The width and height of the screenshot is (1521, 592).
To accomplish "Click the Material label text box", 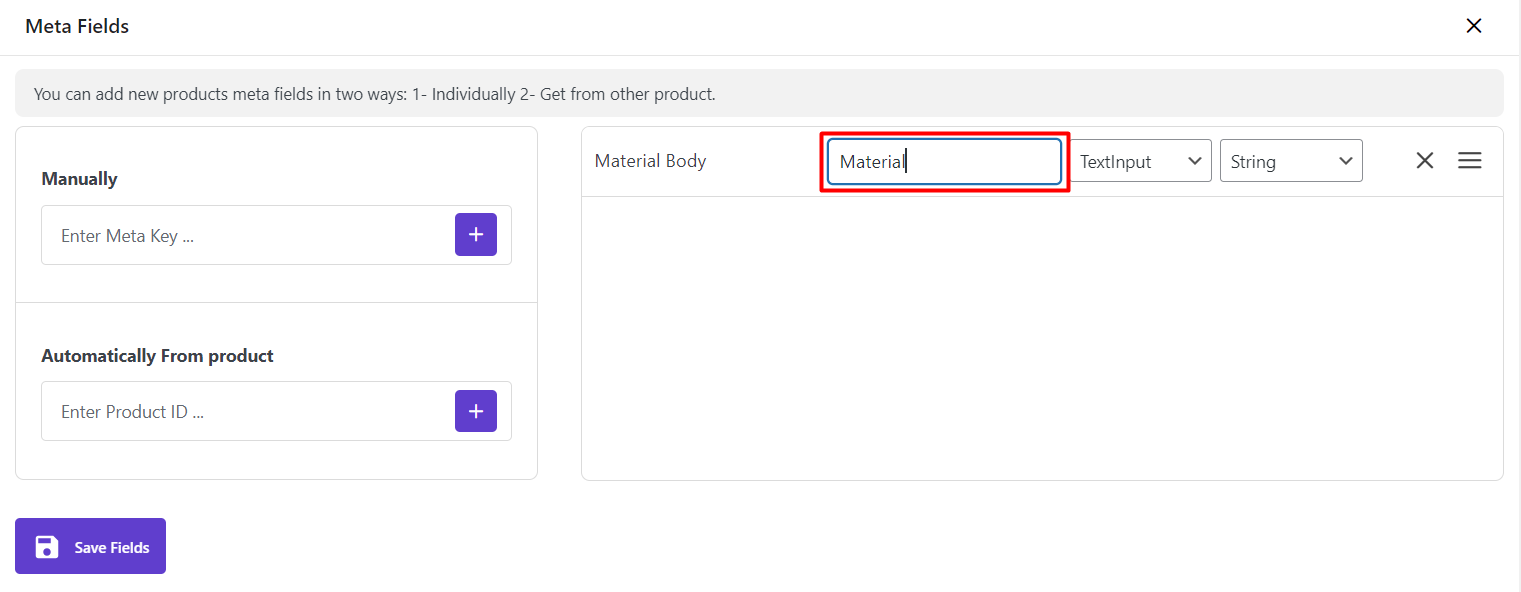I will click(x=943, y=162).
